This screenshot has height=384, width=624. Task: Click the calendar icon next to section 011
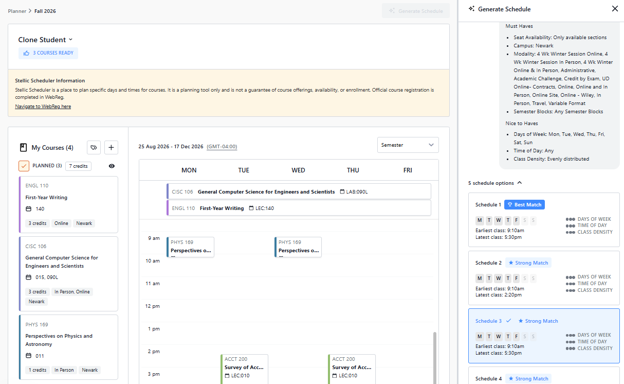pos(28,356)
